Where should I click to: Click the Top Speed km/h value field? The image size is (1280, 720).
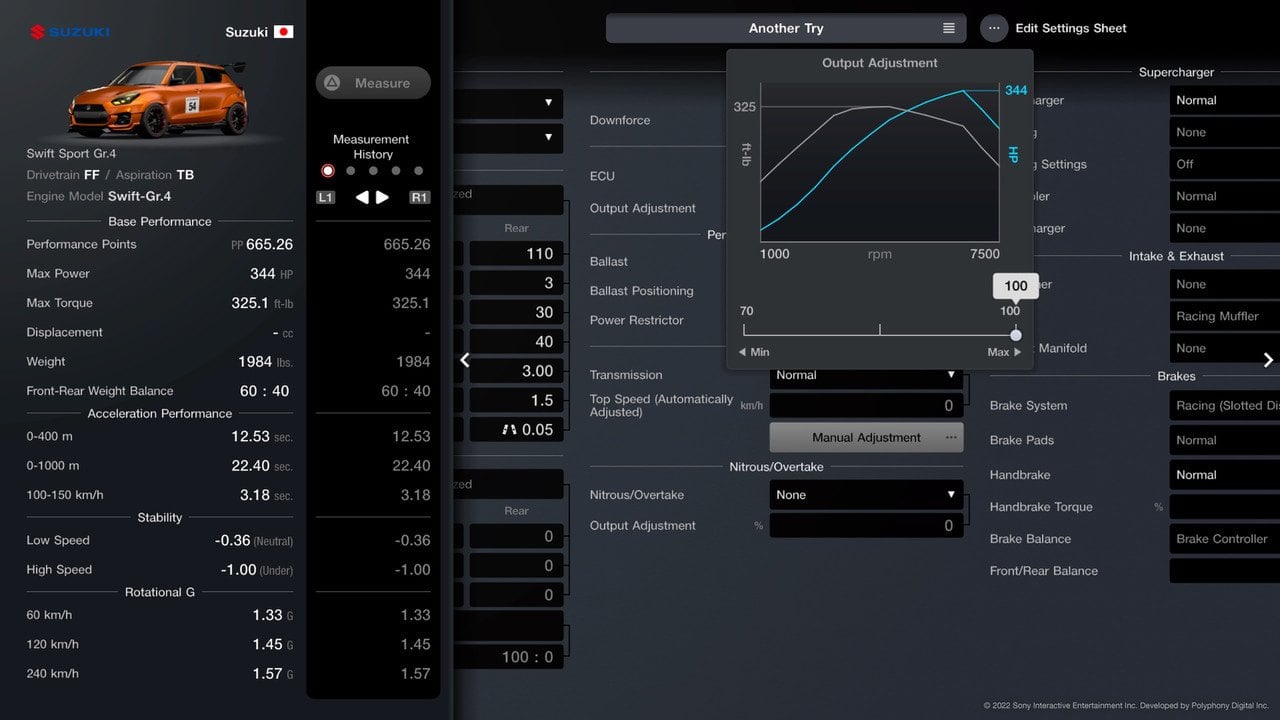tap(866, 405)
